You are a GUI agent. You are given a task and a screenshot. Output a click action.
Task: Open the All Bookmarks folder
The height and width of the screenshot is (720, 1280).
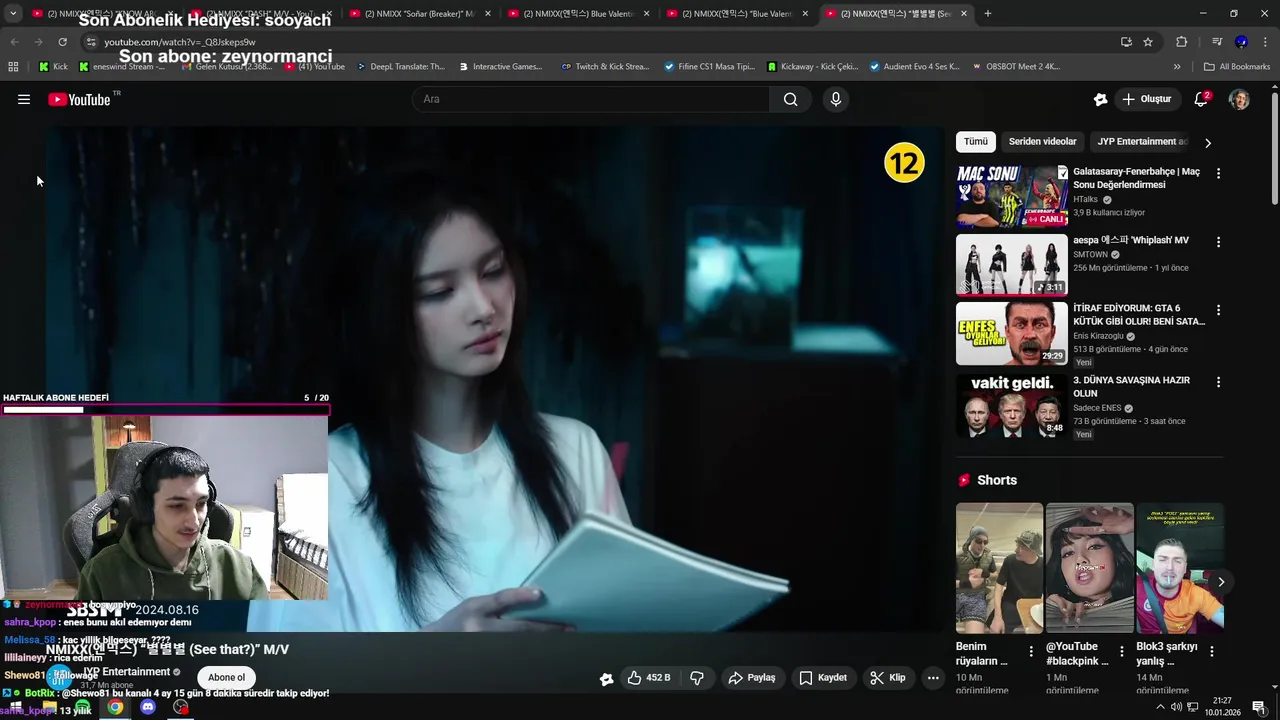1237,67
